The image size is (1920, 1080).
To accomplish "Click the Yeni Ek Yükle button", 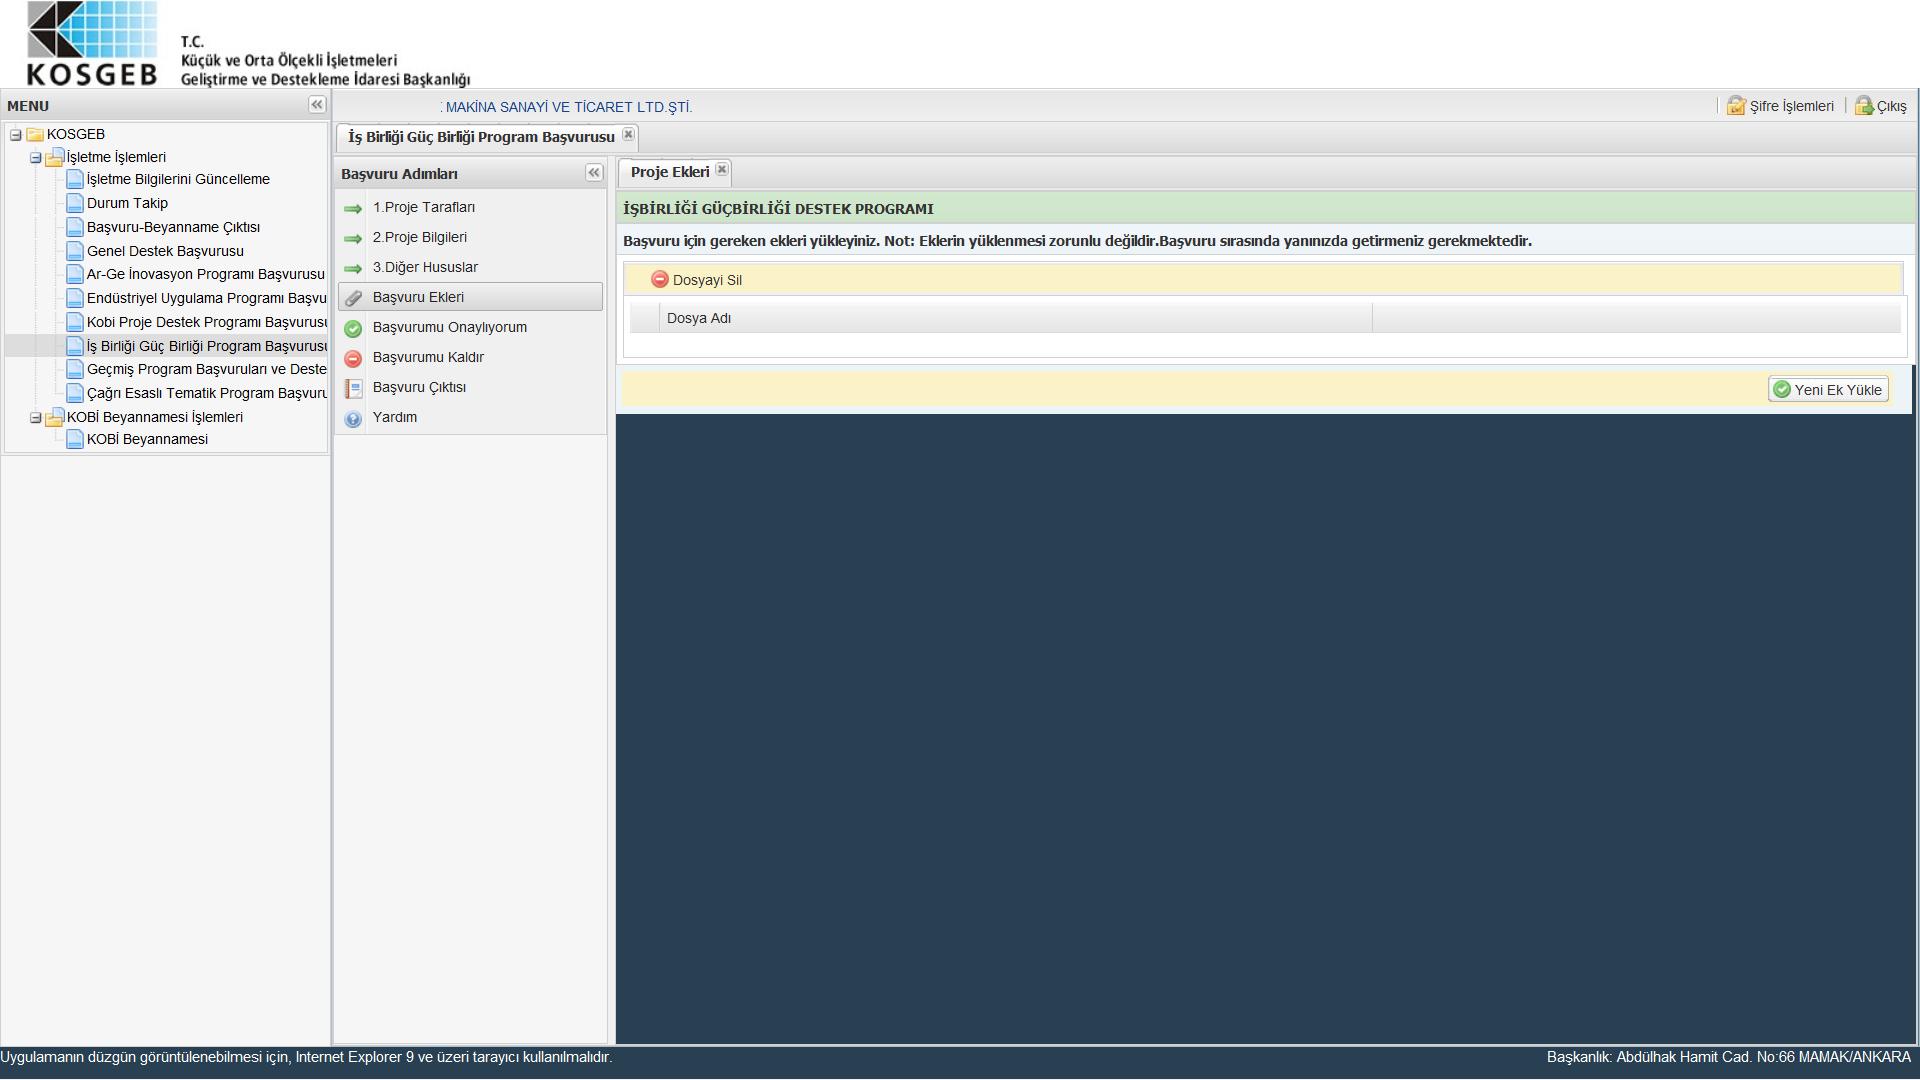I will click(x=1828, y=389).
